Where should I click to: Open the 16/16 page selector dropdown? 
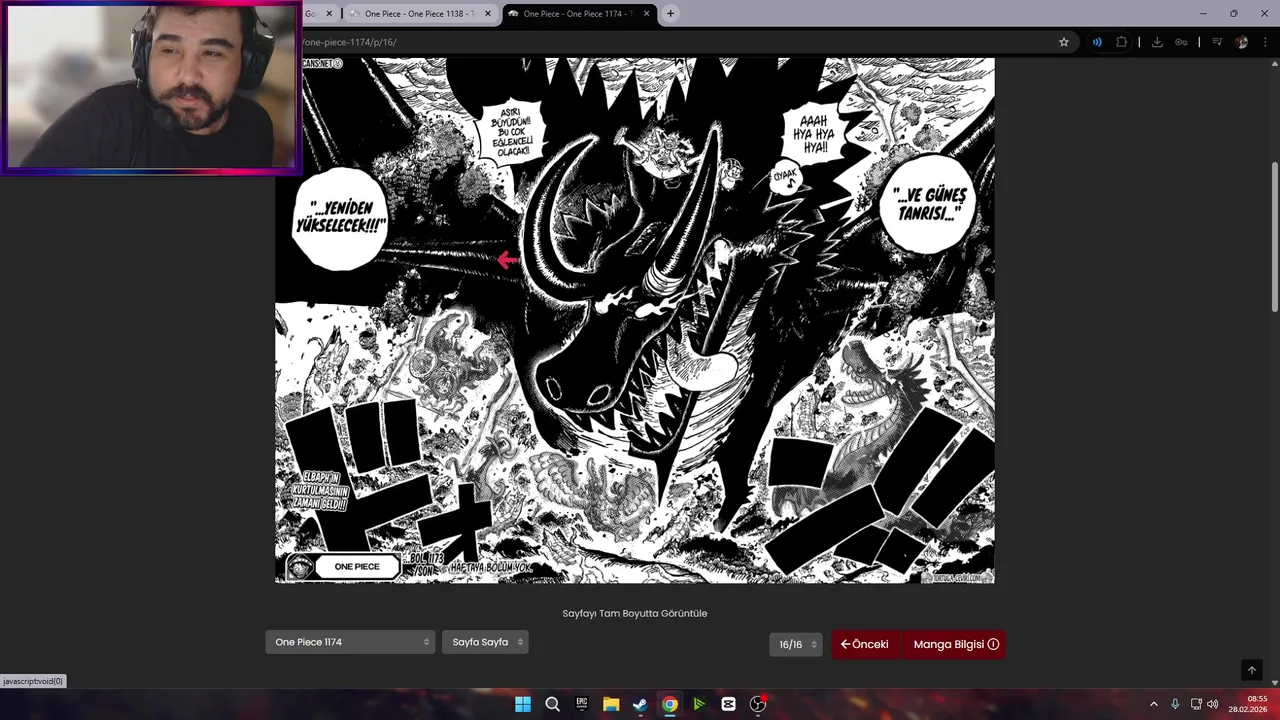(796, 644)
